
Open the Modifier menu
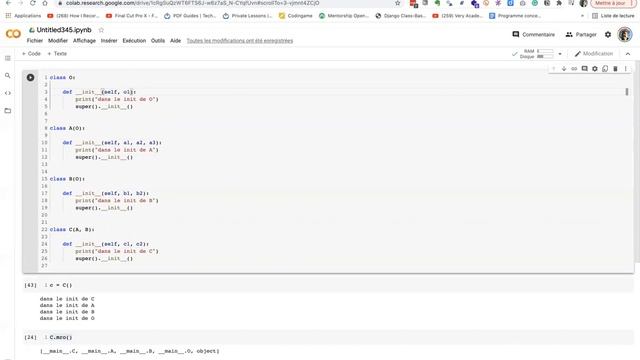pyautogui.click(x=58, y=41)
